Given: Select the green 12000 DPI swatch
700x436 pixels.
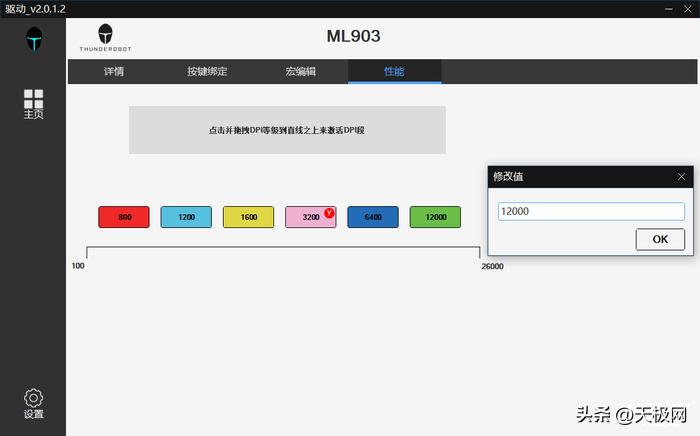Looking at the screenshot, I should coord(435,217).
